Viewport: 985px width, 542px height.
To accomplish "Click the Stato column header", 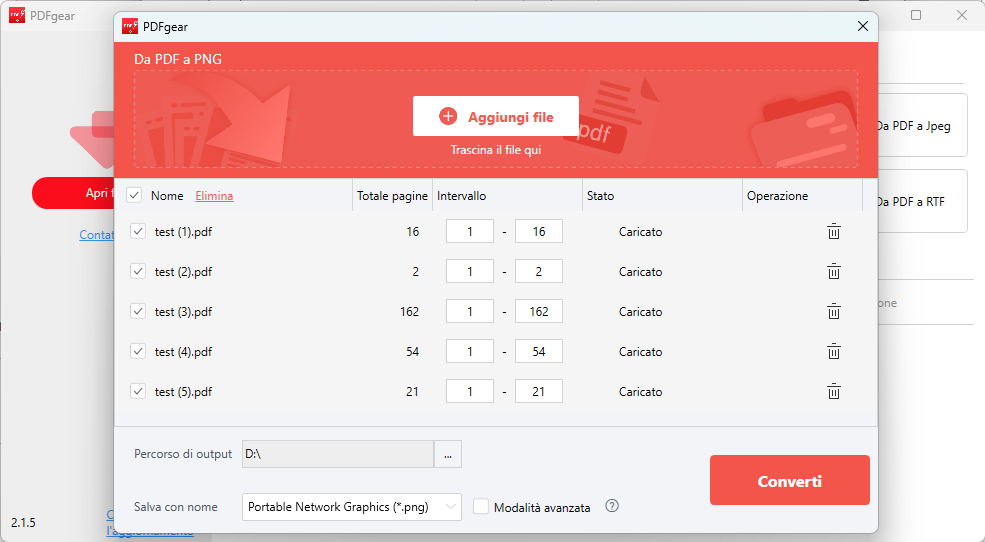I will 601,196.
